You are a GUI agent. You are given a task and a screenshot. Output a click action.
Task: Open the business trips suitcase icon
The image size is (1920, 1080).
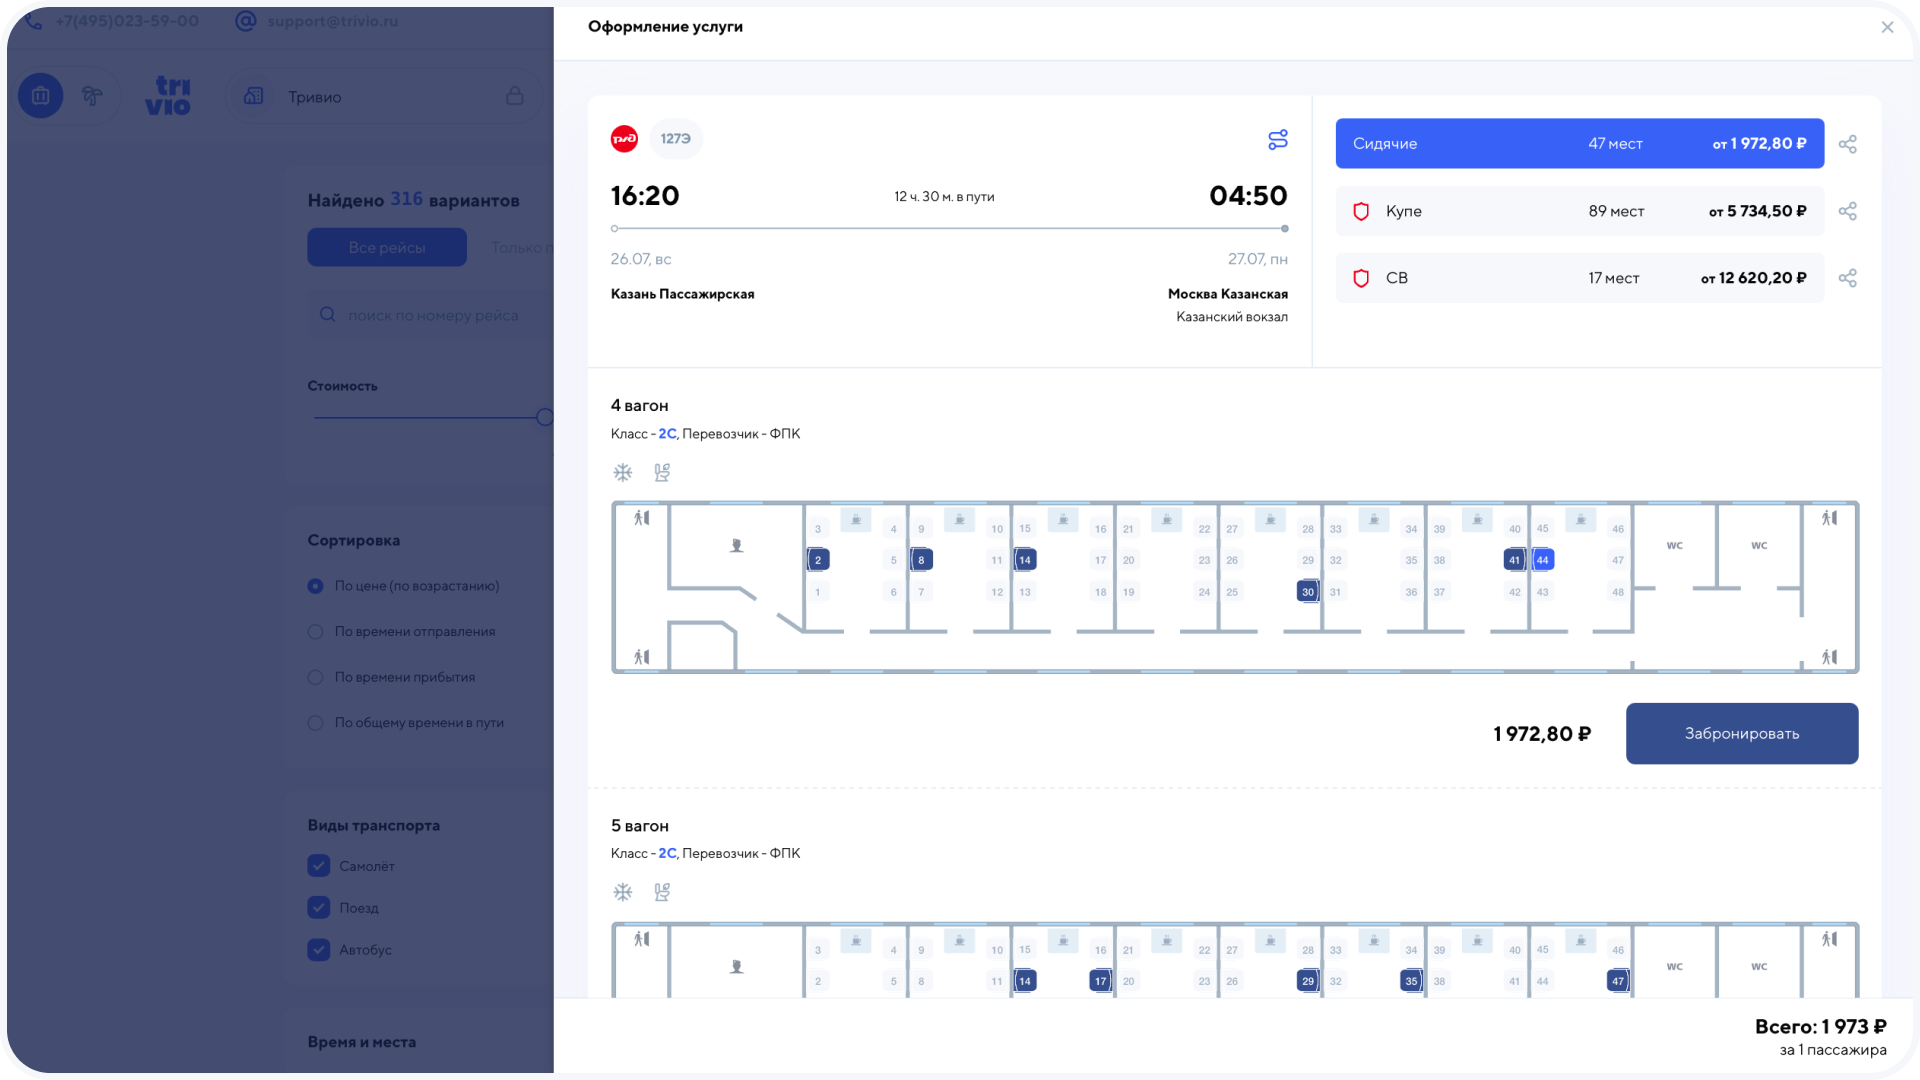(x=41, y=96)
